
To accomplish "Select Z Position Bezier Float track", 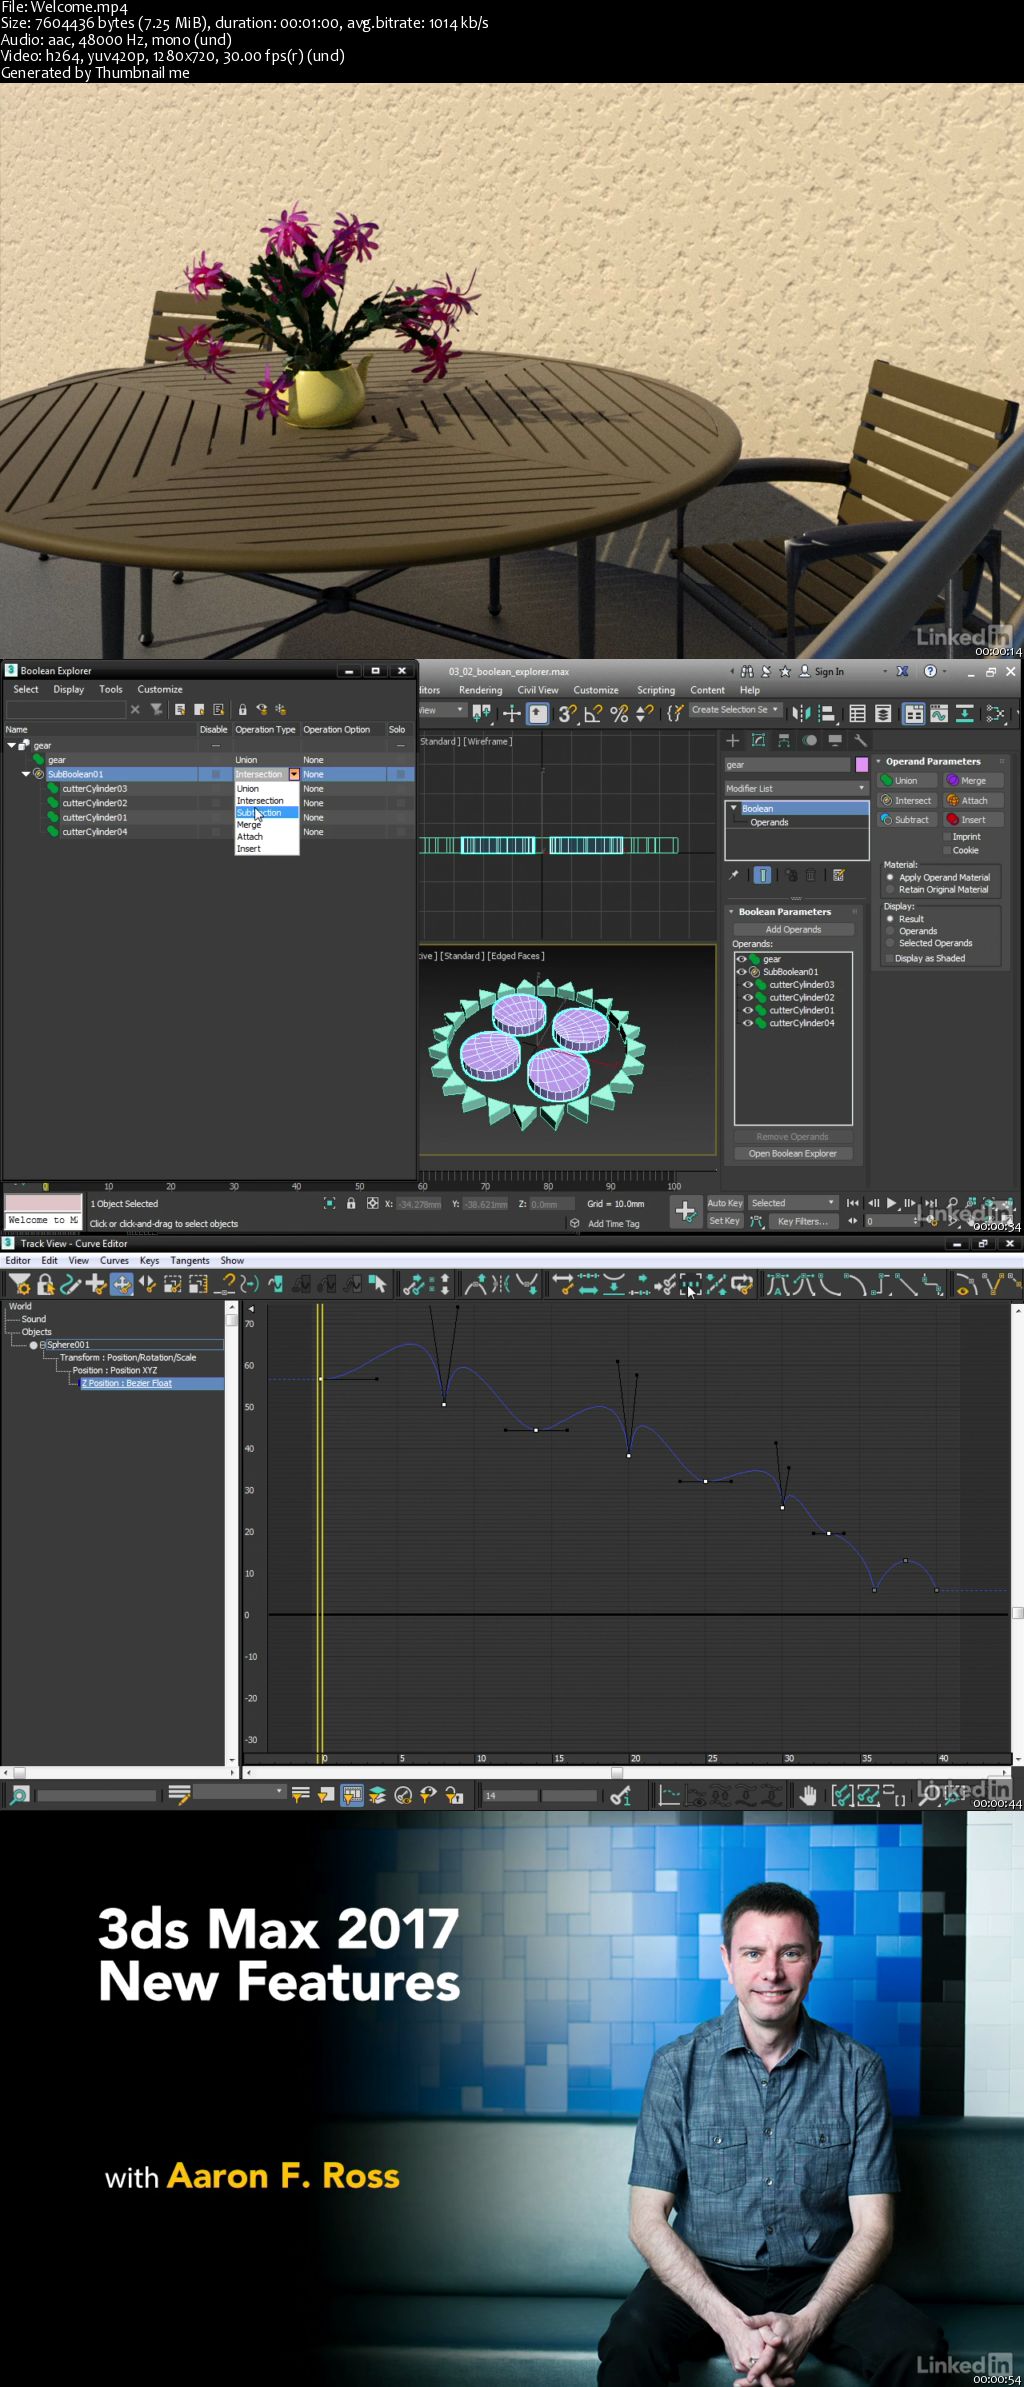I will point(127,1383).
